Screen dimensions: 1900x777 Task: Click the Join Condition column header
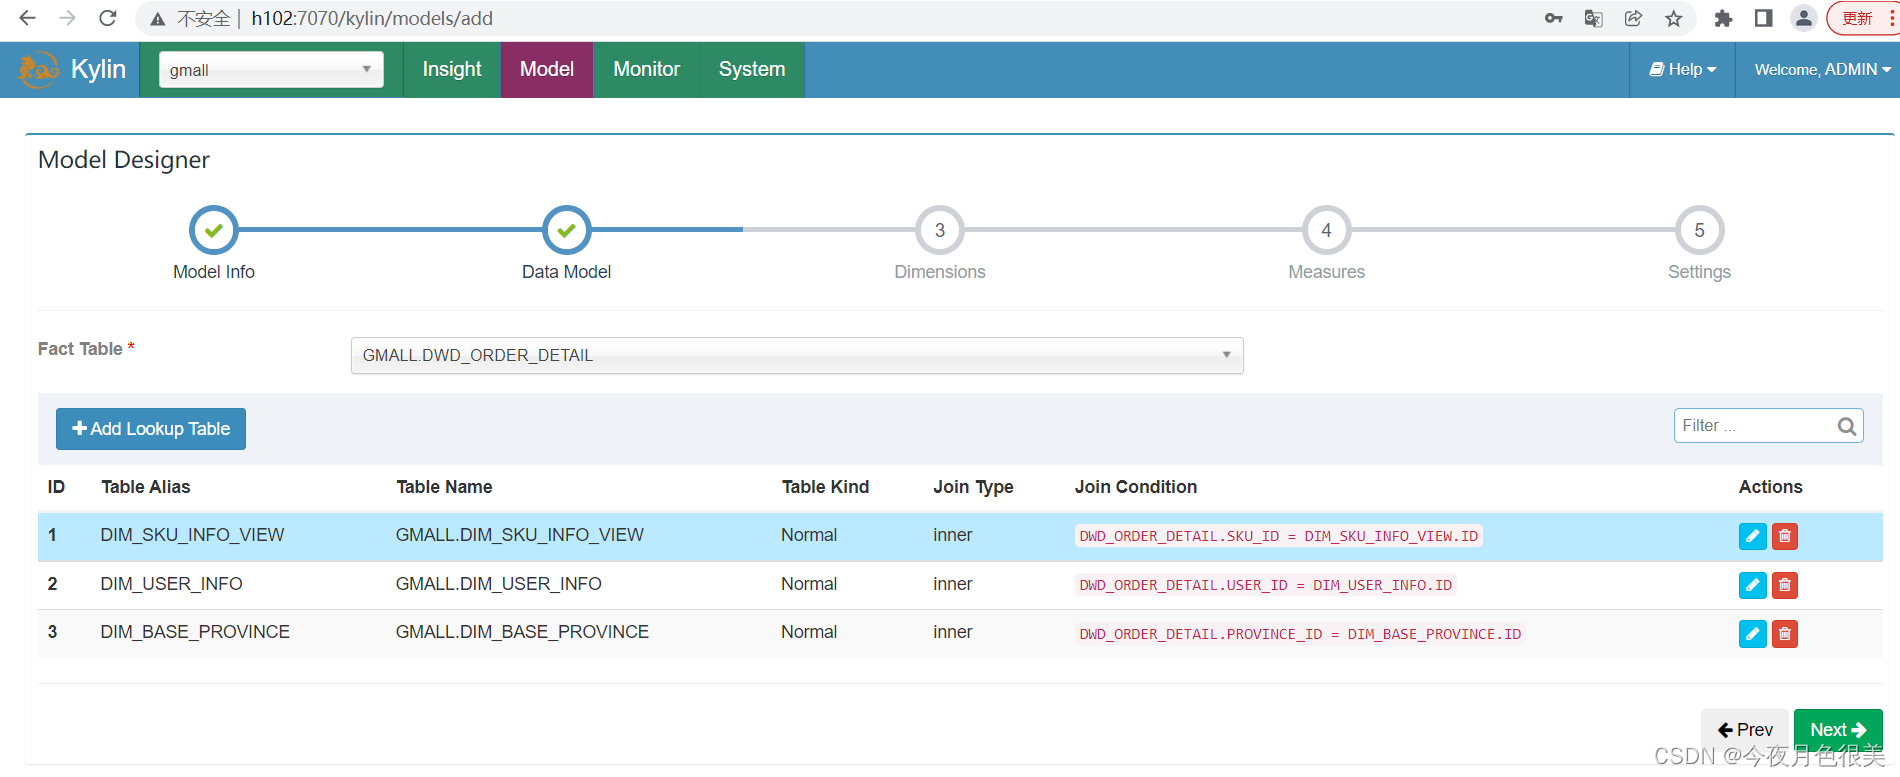(x=1136, y=487)
